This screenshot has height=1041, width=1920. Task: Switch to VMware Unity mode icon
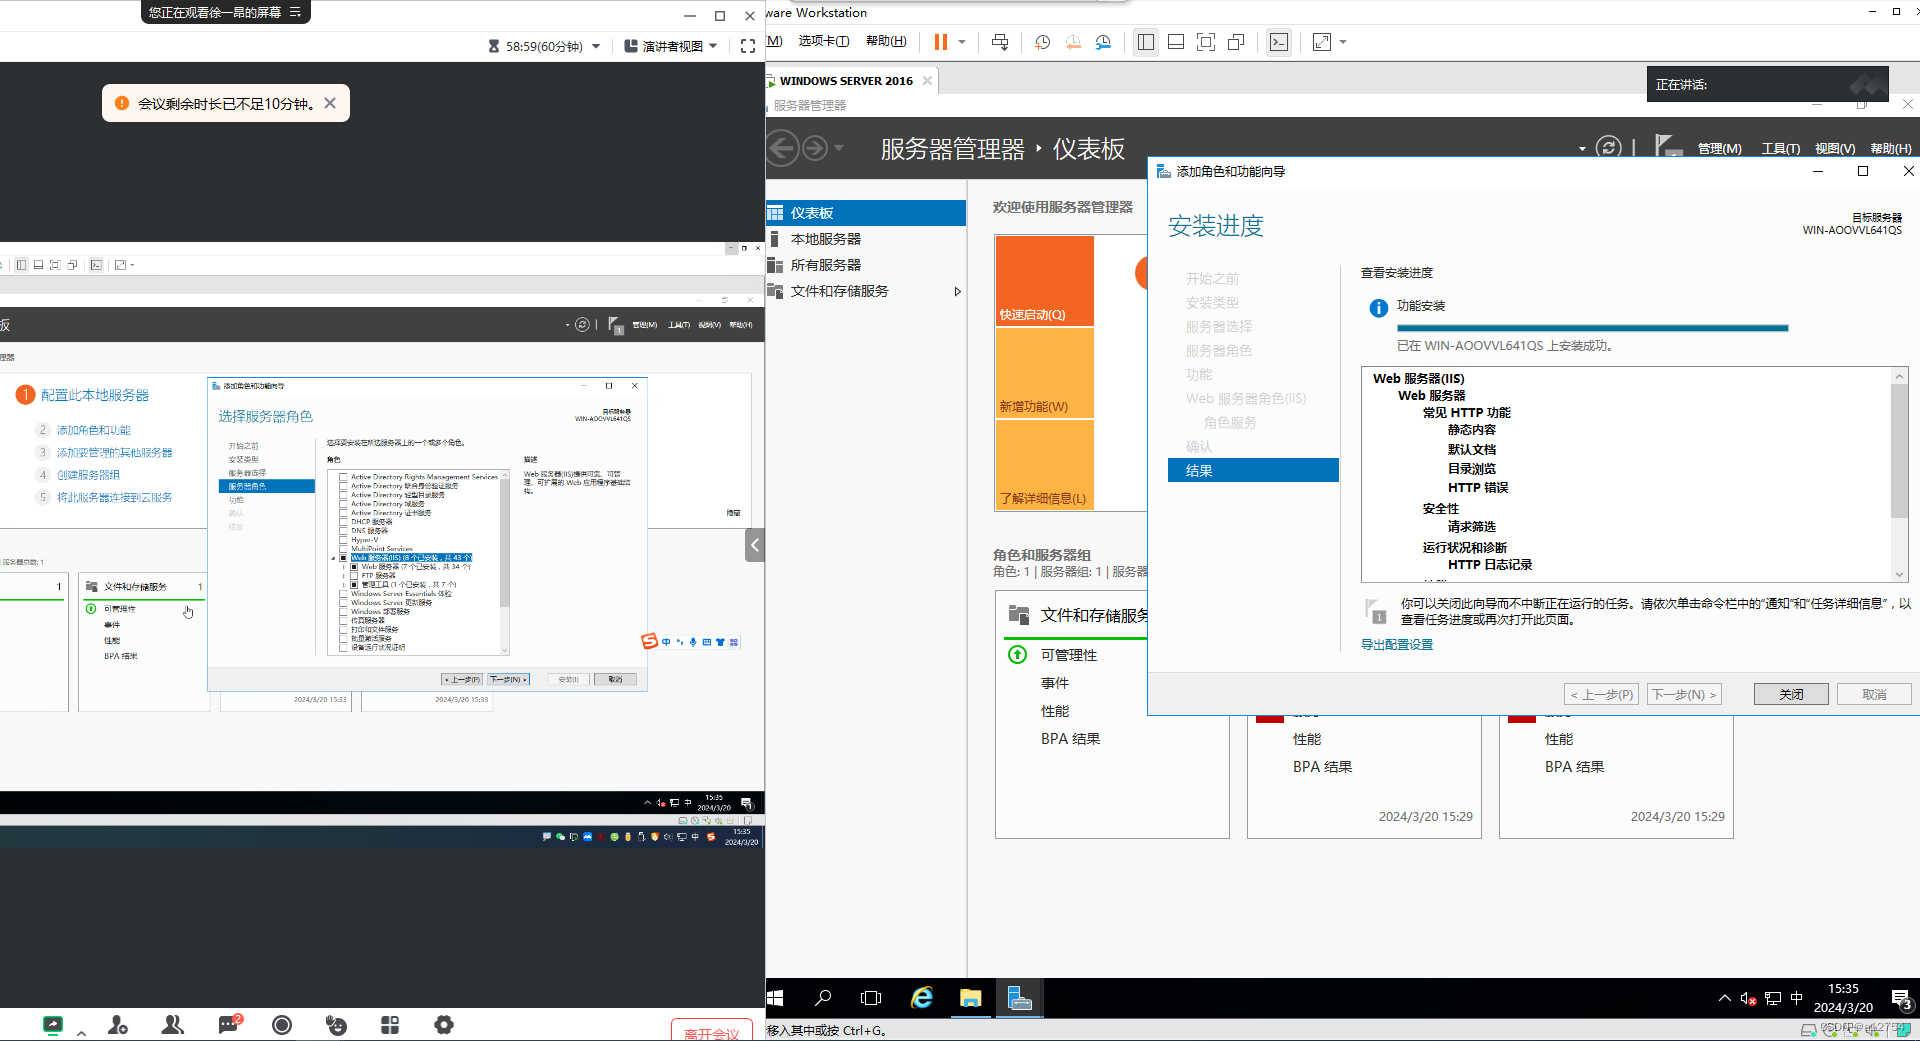1236,42
